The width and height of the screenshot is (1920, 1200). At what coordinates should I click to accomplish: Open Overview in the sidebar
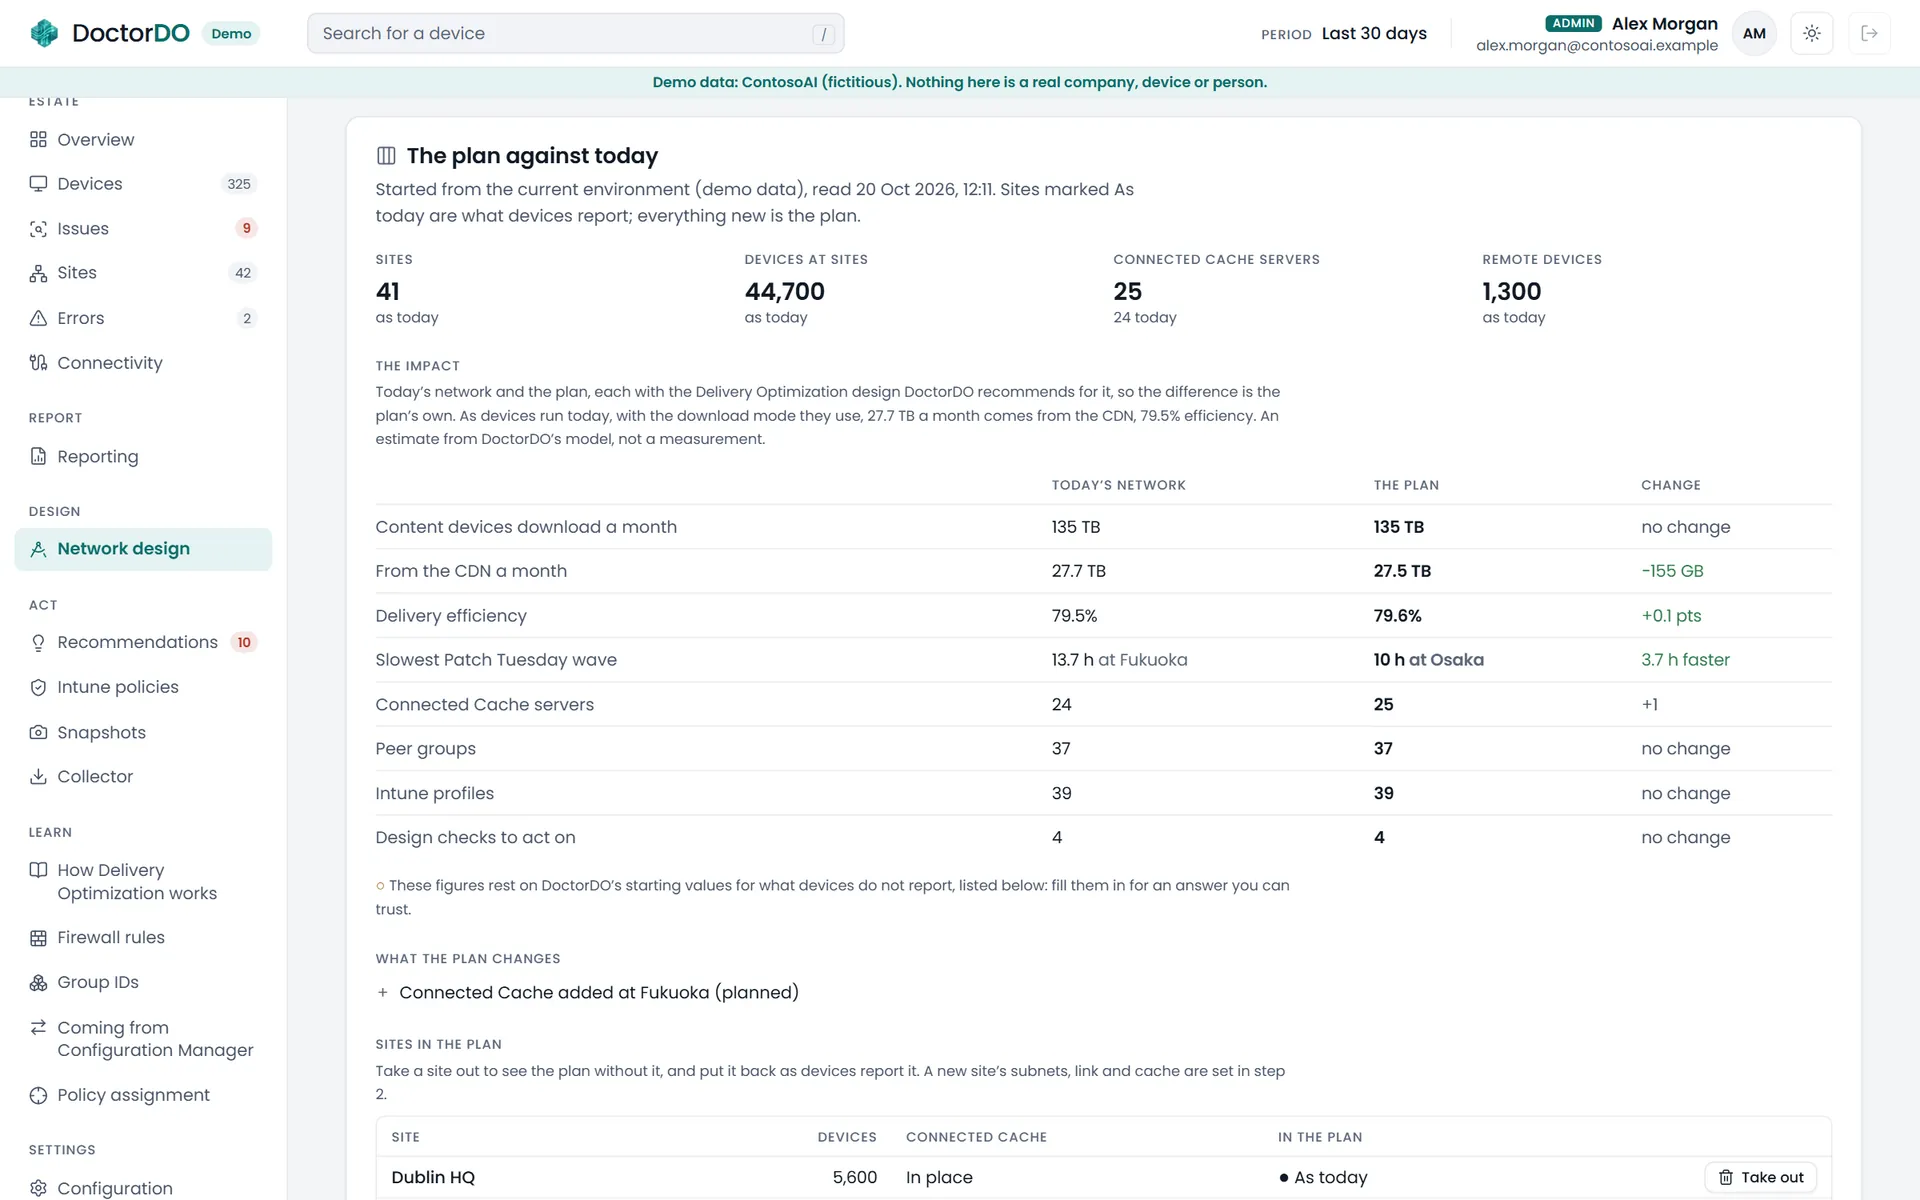[x=143, y=139]
